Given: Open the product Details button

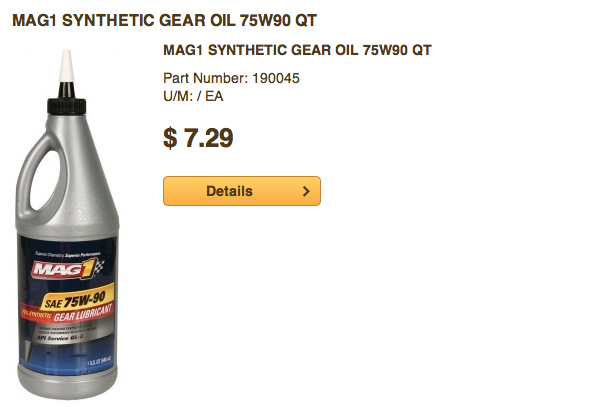Looking at the screenshot, I should click(242, 191).
